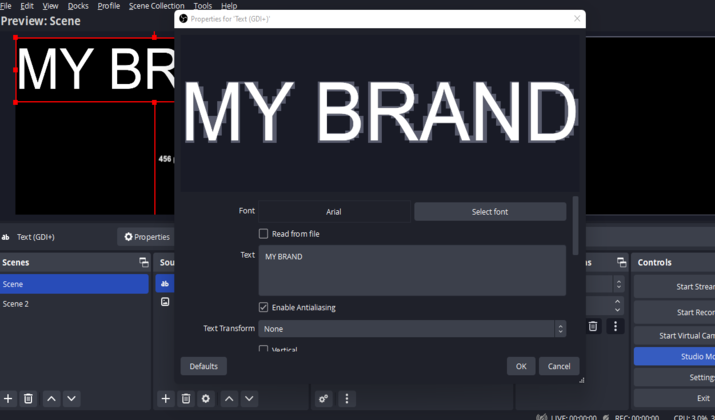715x420 pixels.
Task: Open the Profile menu
Action: click(109, 6)
